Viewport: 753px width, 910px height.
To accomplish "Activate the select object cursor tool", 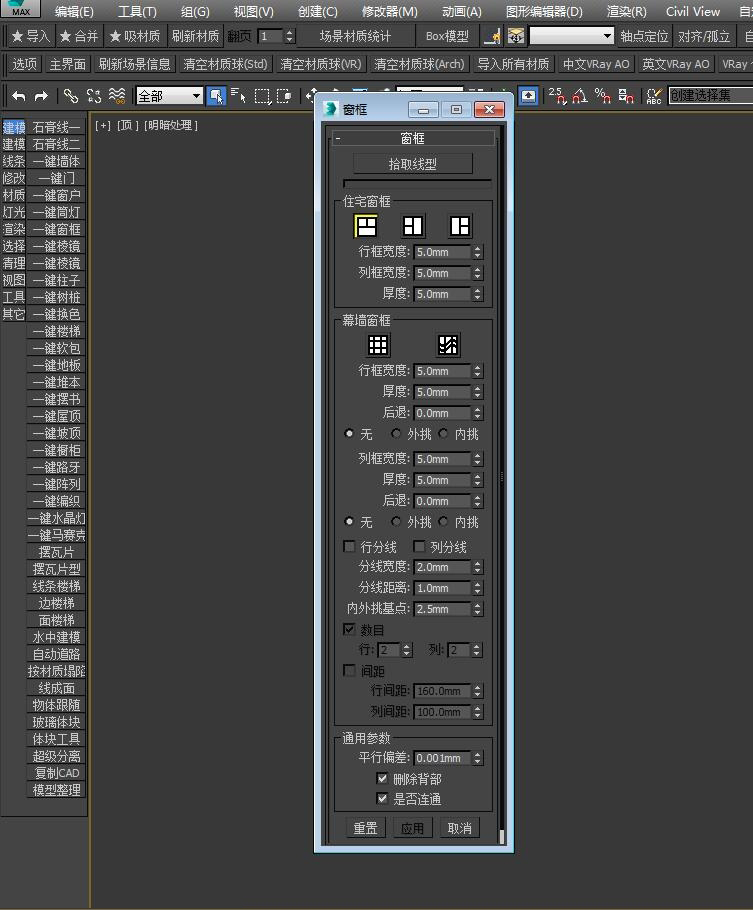I will [x=216, y=96].
